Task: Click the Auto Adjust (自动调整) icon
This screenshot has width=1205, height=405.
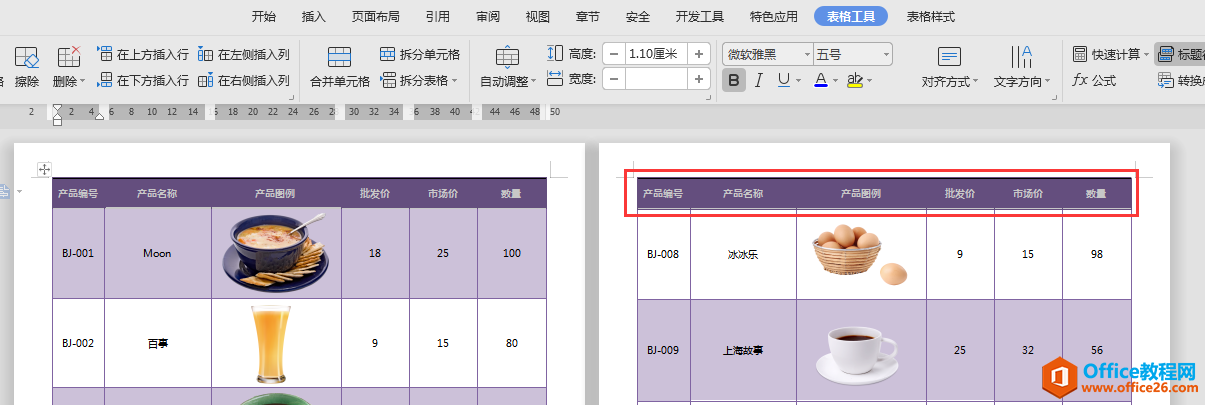Action: [507, 58]
